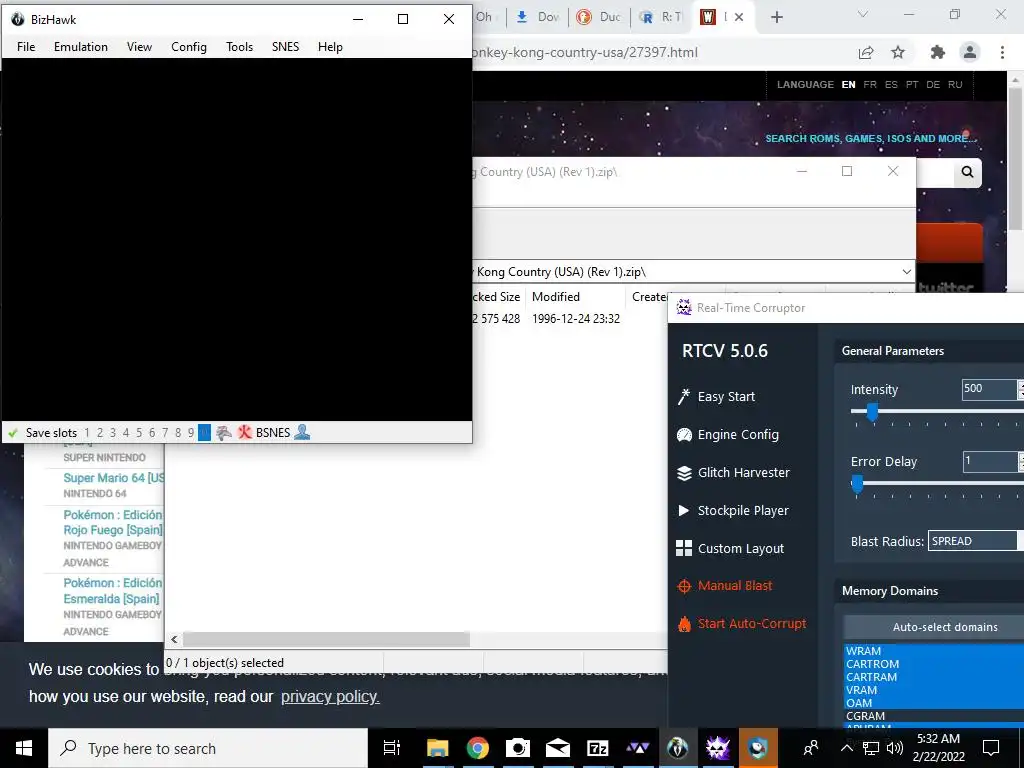This screenshot has height=768, width=1024.
Task: Click the Chrome share page icon
Action: (866, 53)
